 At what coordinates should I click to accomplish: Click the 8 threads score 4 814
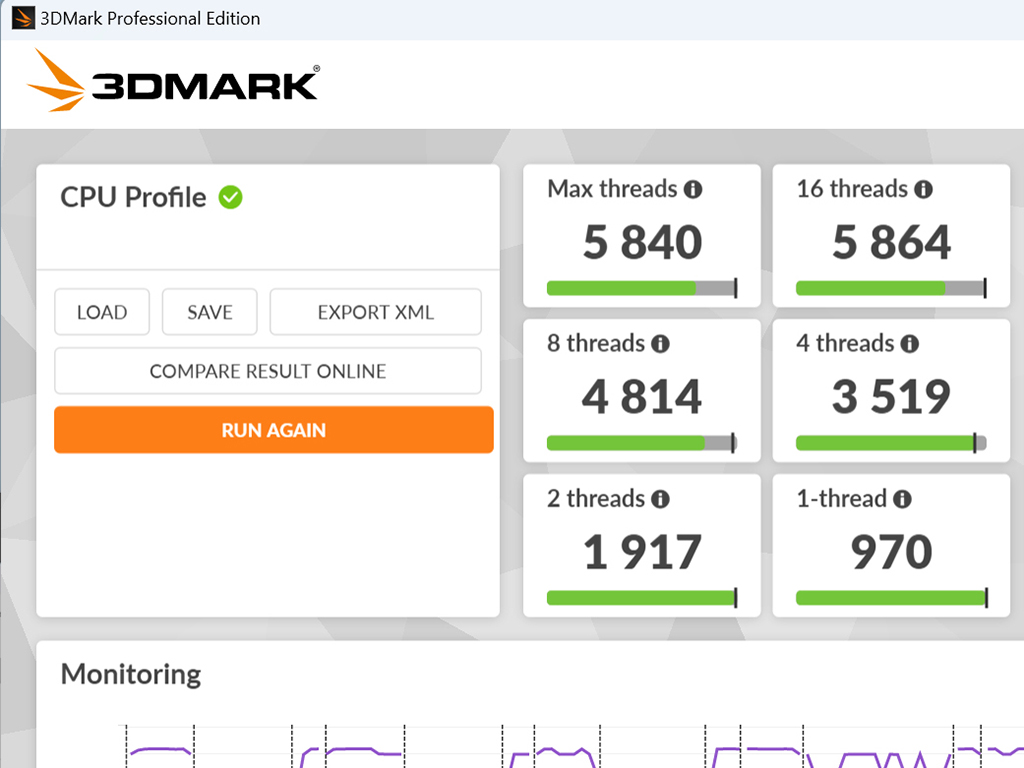[x=642, y=396]
